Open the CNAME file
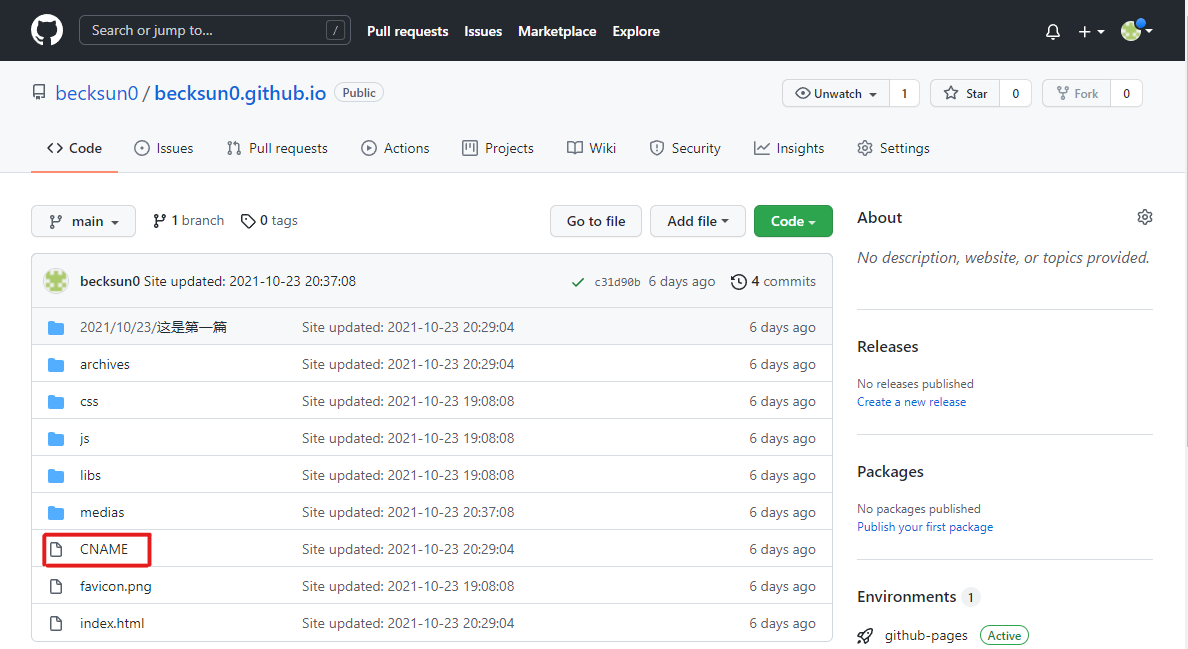Viewport: 1188px width, 649px height. [104, 549]
